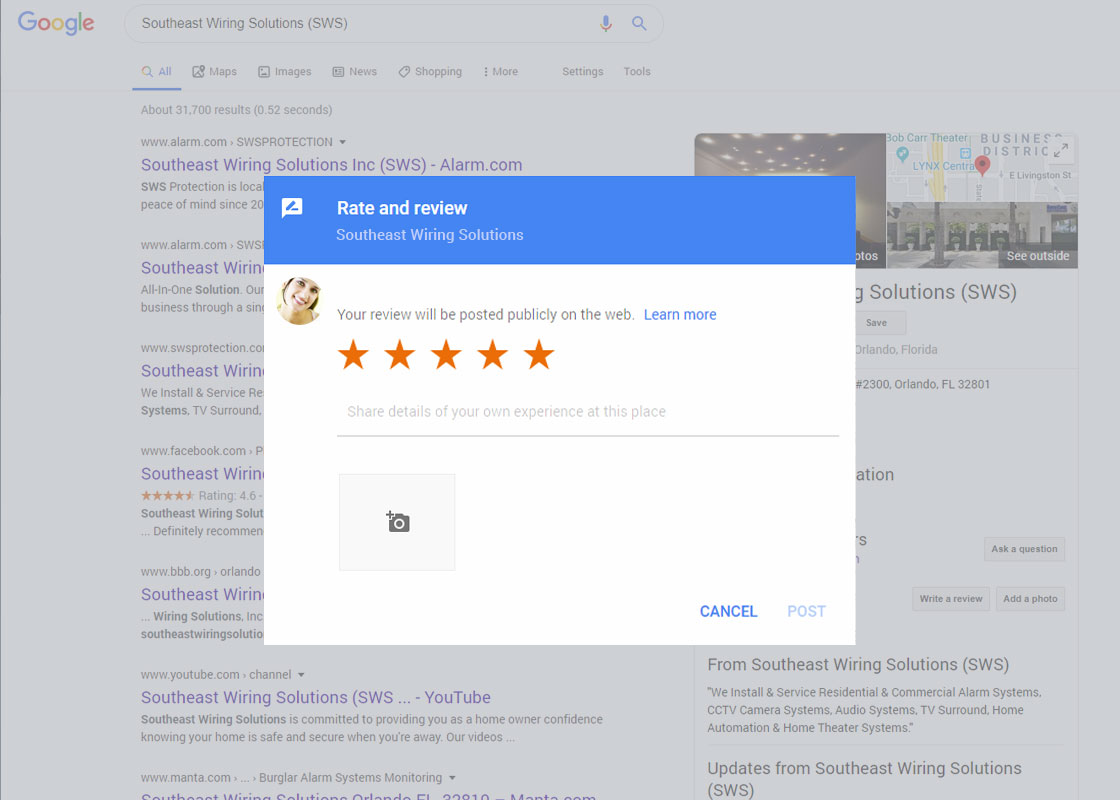
Task: Click the Google logo
Action: [56, 23]
